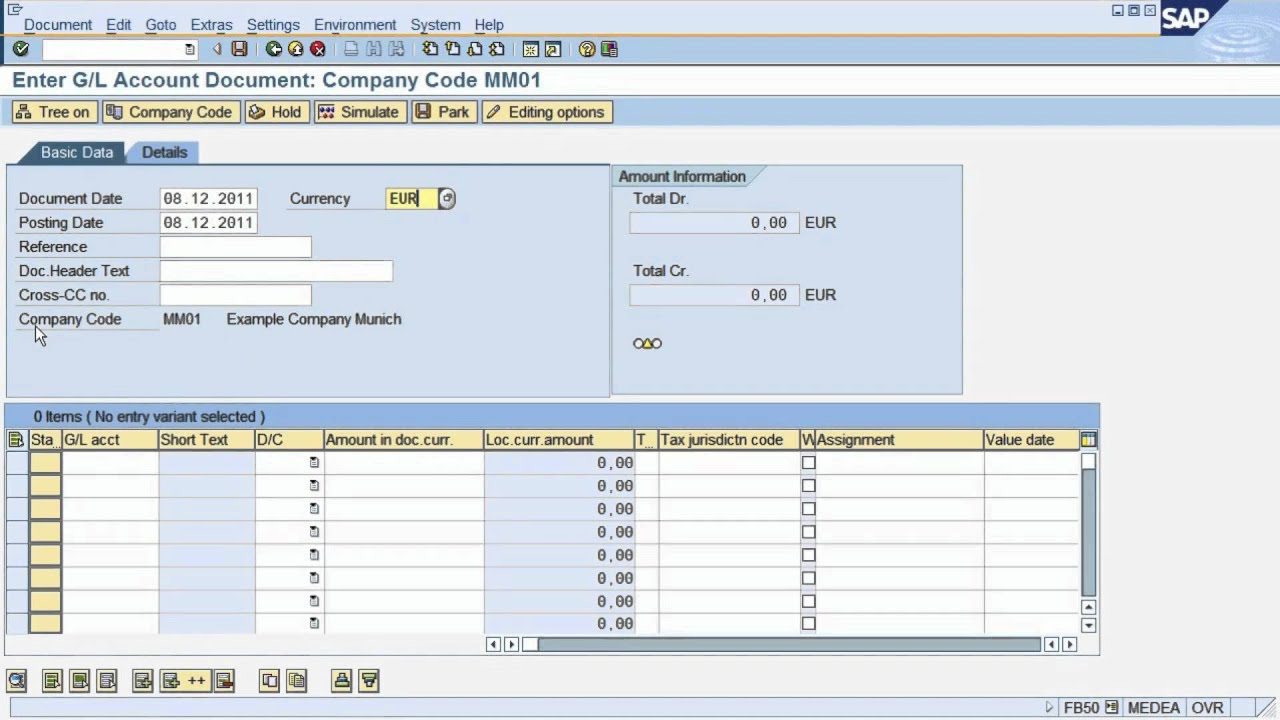Screen dimensions: 1280x720
Task: Switch to the Details tab
Action: click(164, 152)
